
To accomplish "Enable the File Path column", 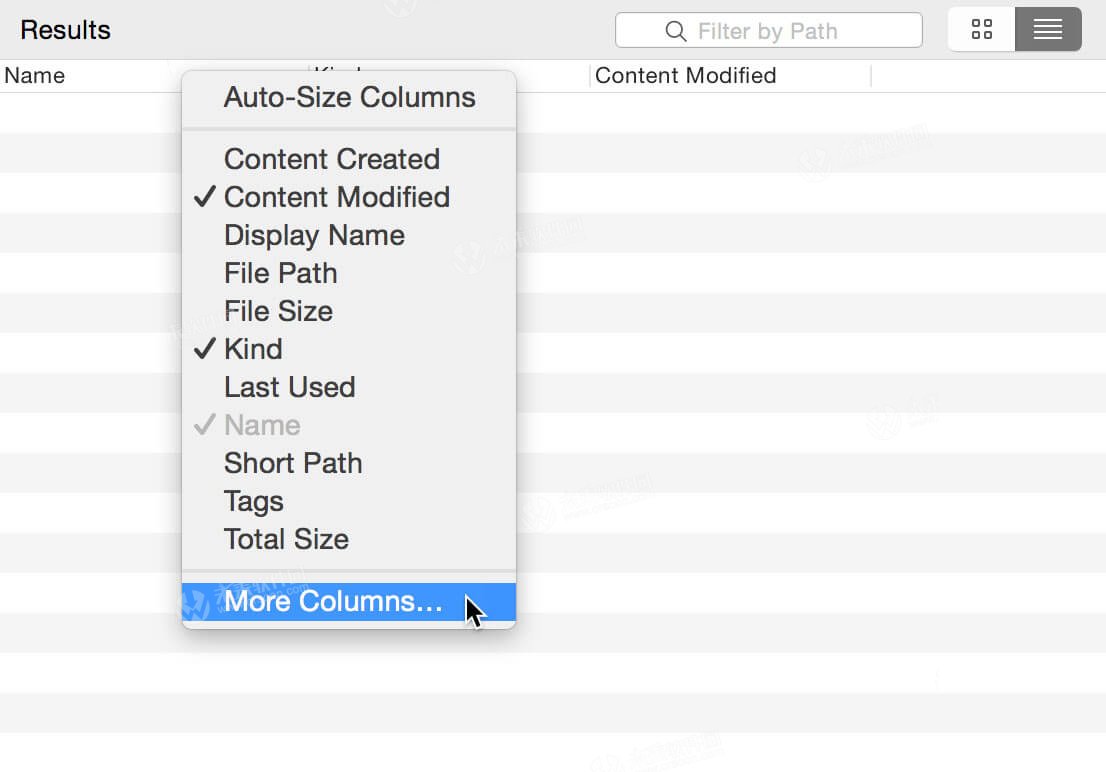I will click(280, 273).
